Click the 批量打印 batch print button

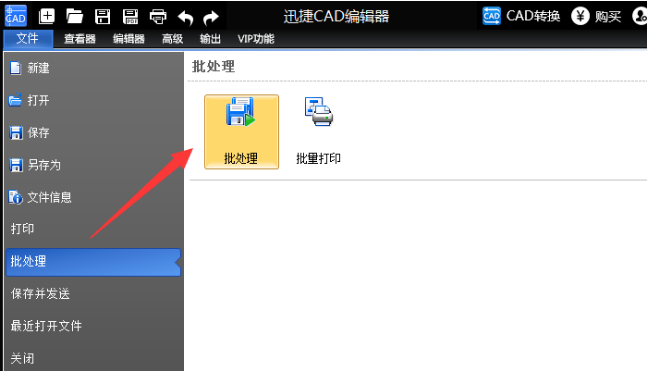pyautogui.click(x=318, y=132)
